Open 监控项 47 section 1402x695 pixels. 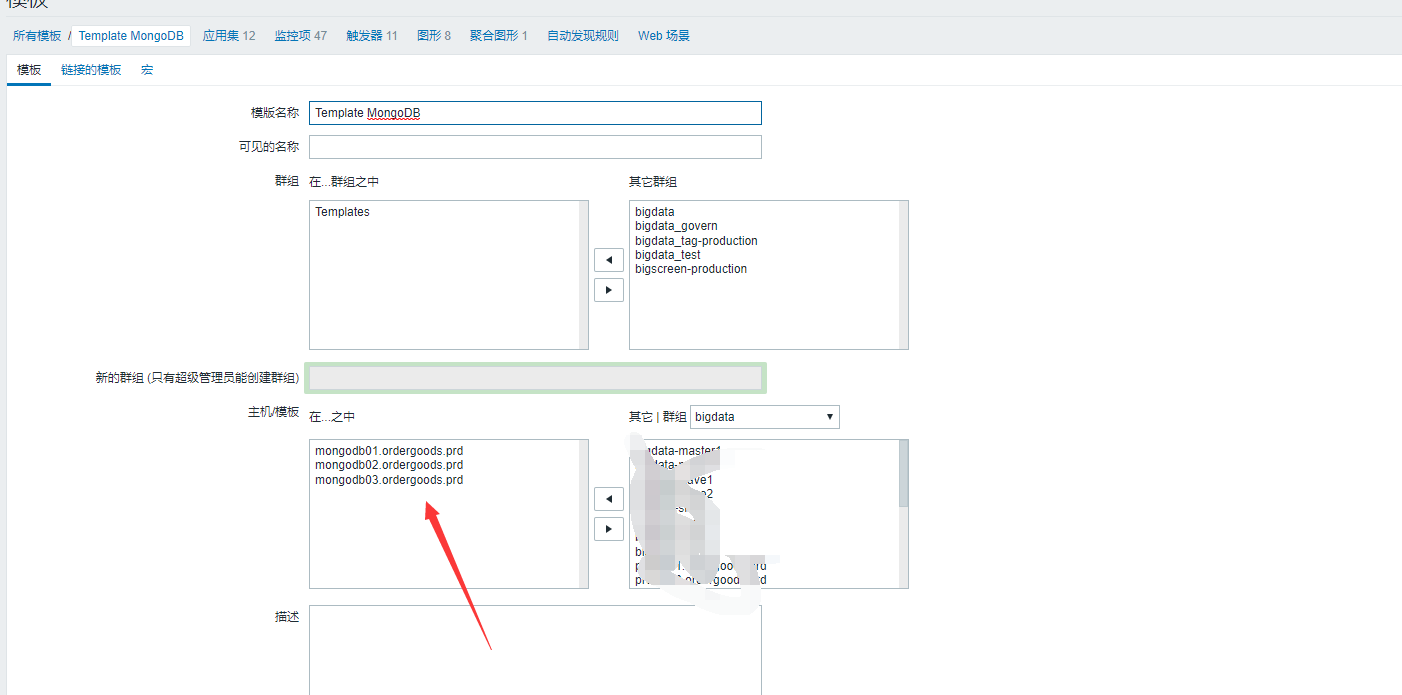pos(301,36)
